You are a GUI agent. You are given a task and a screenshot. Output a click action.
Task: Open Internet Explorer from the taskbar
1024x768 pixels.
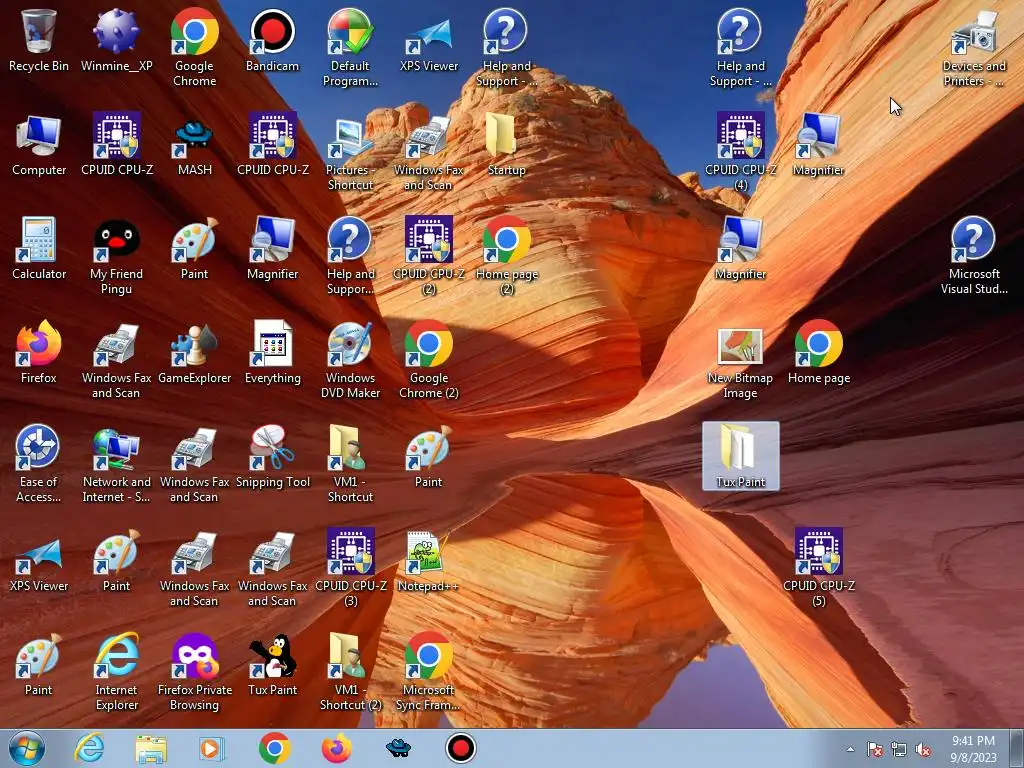pos(89,748)
